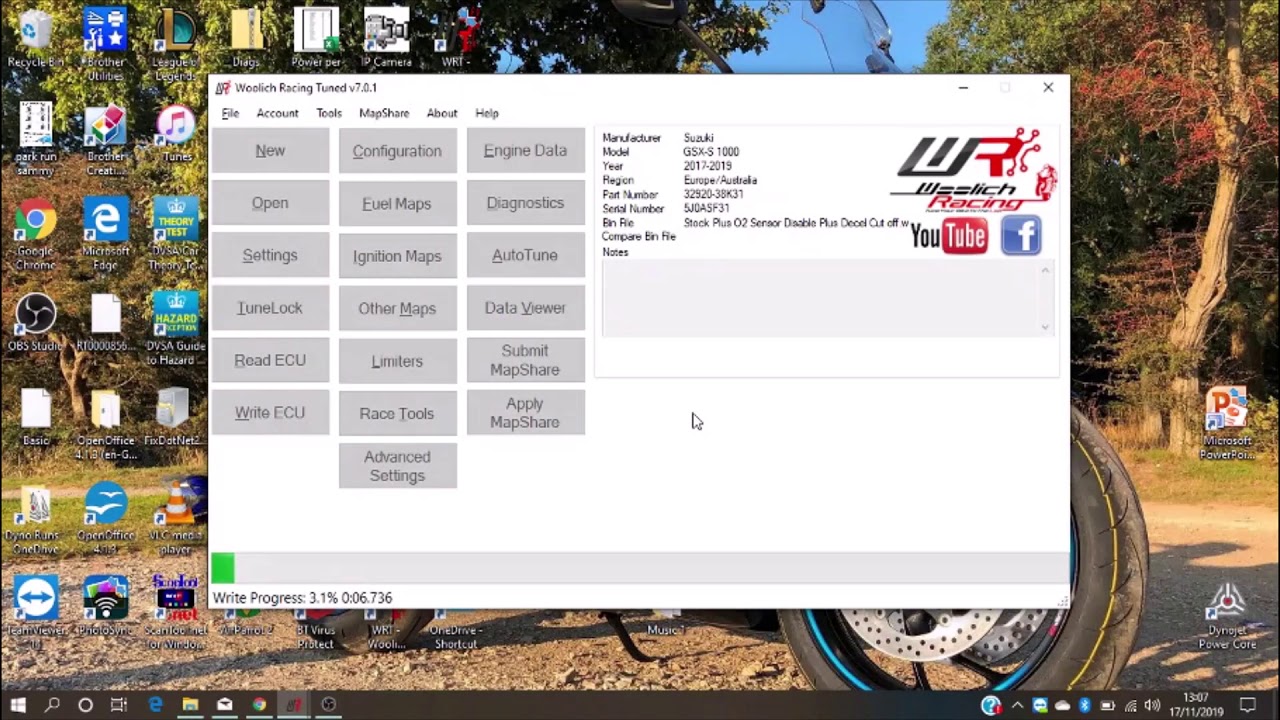Open the Tools menu

pyautogui.click(x=329, y=113)
